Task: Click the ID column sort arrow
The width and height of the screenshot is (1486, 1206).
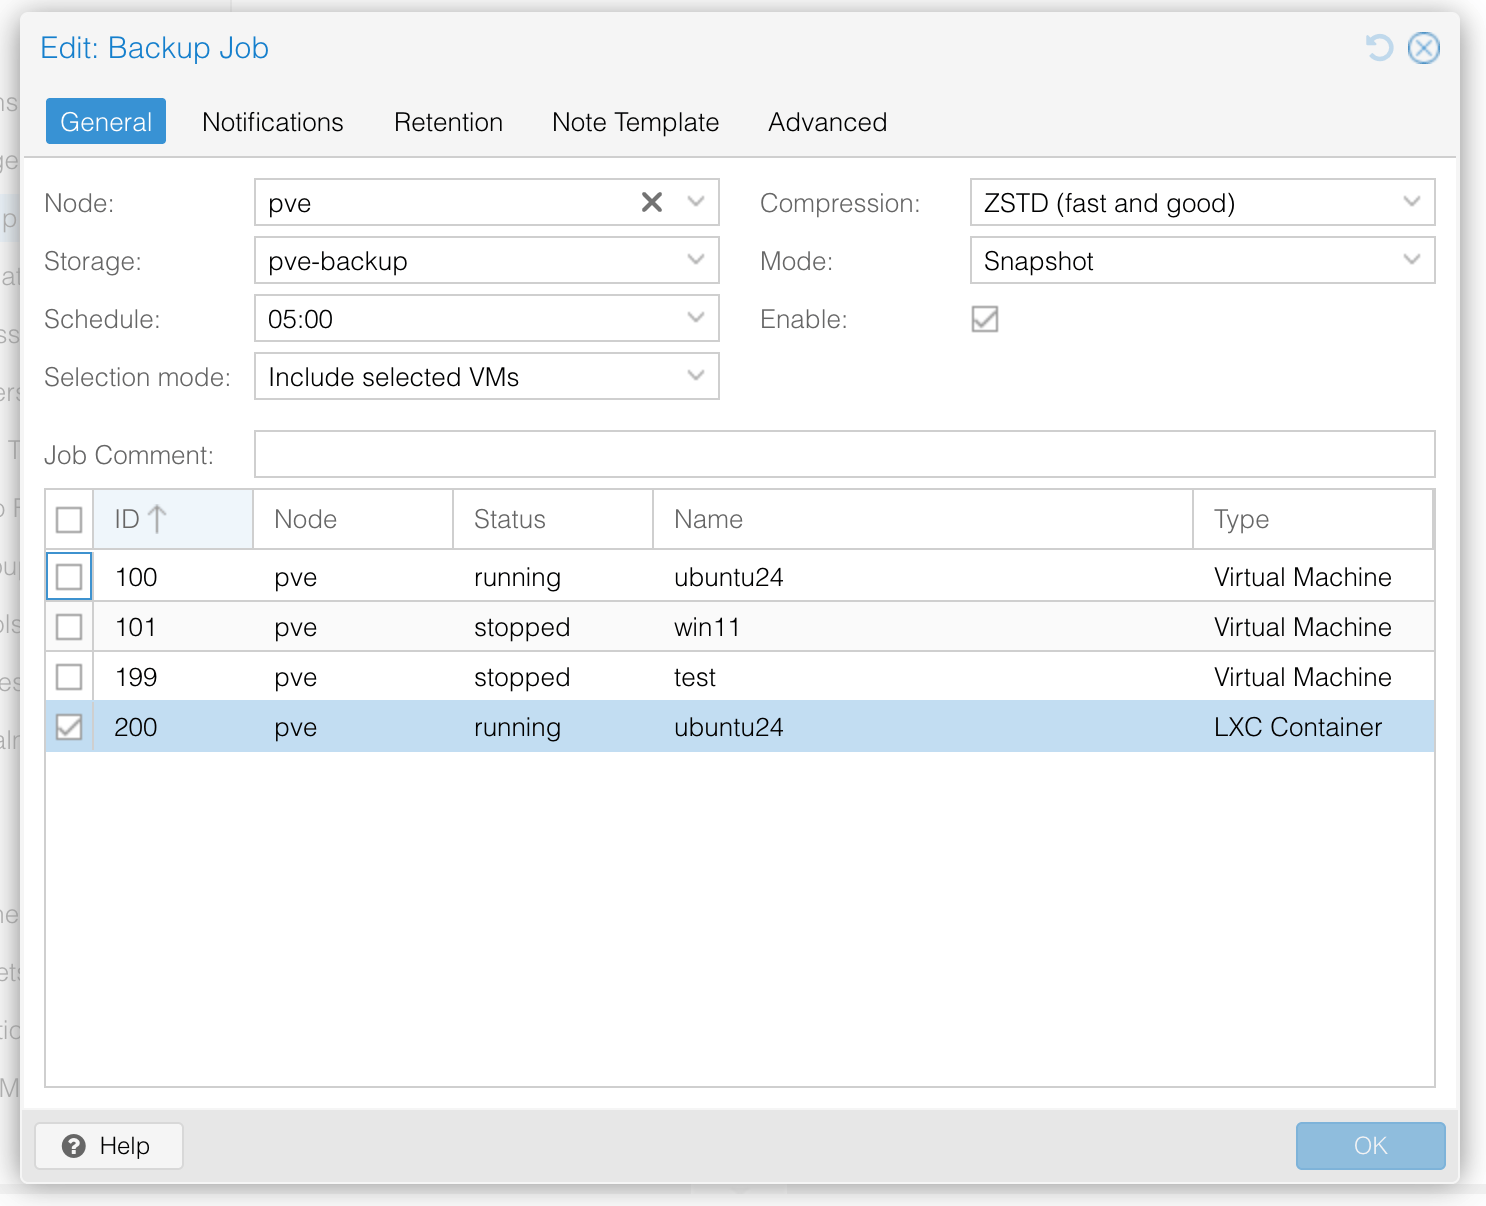Action: pos(157,519)
